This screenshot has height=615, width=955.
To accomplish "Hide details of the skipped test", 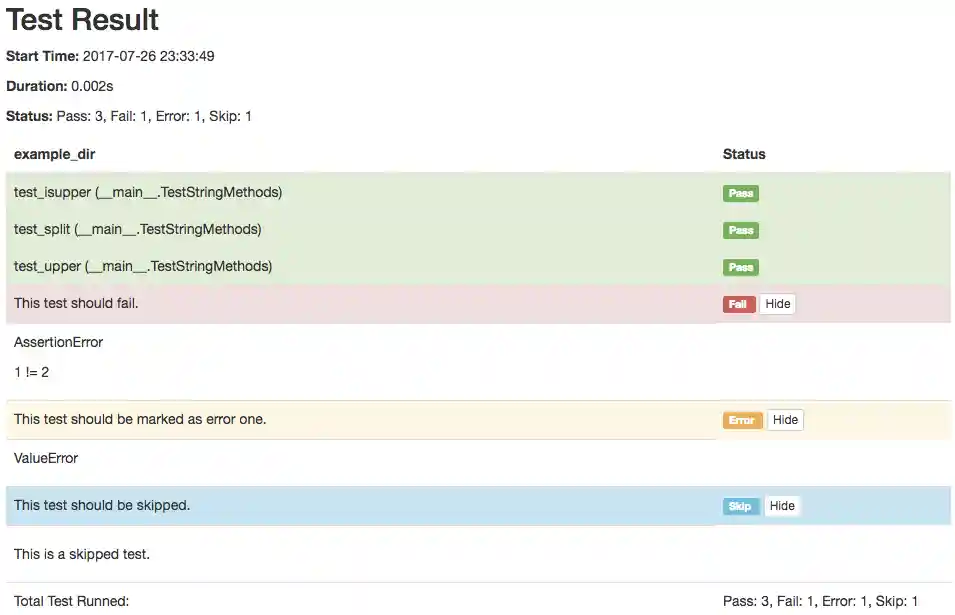I will 782,505.
